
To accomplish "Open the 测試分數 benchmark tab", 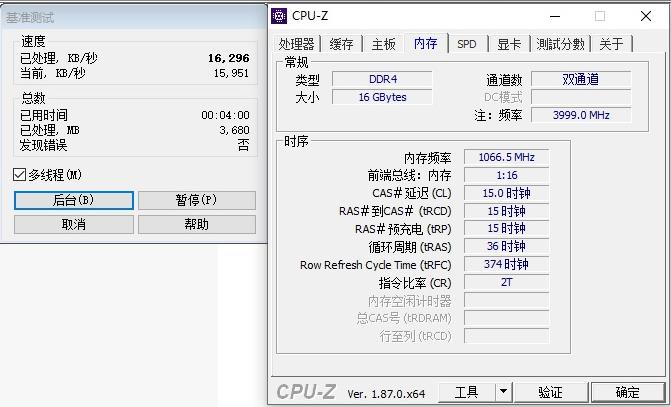I will pos(560,44).
